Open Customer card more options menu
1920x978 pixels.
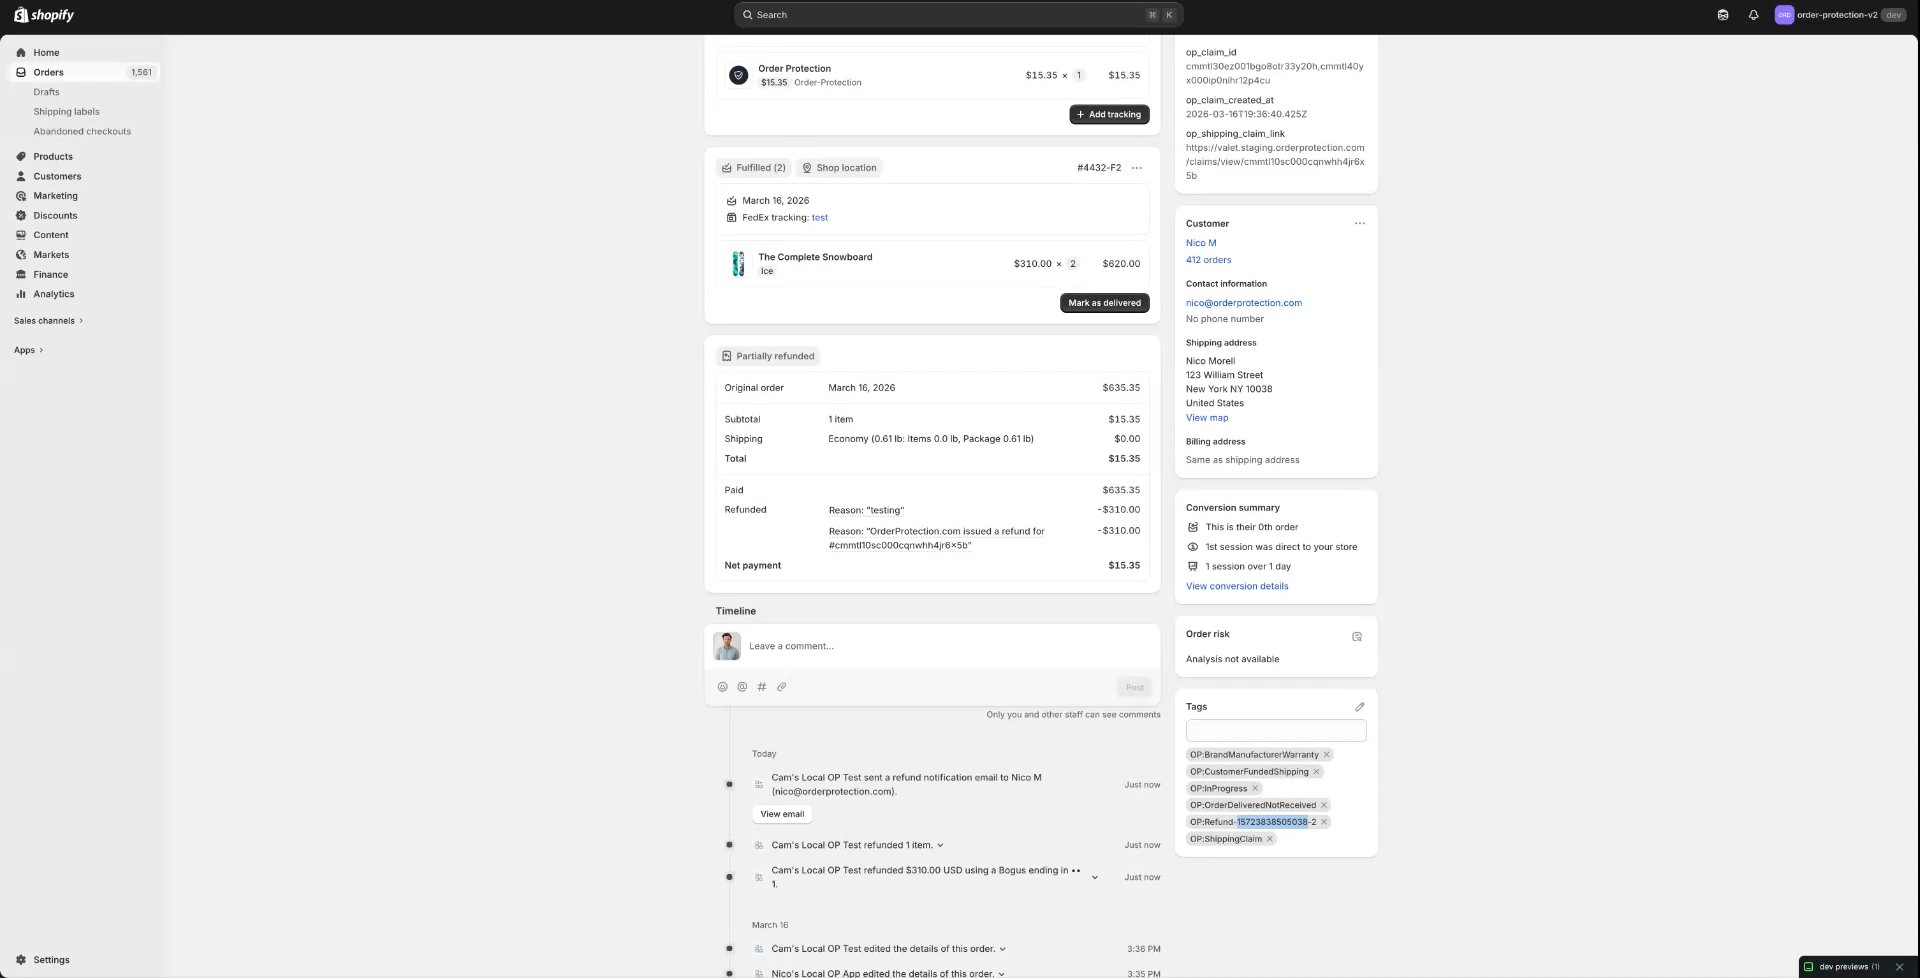tap(1359, 224)
